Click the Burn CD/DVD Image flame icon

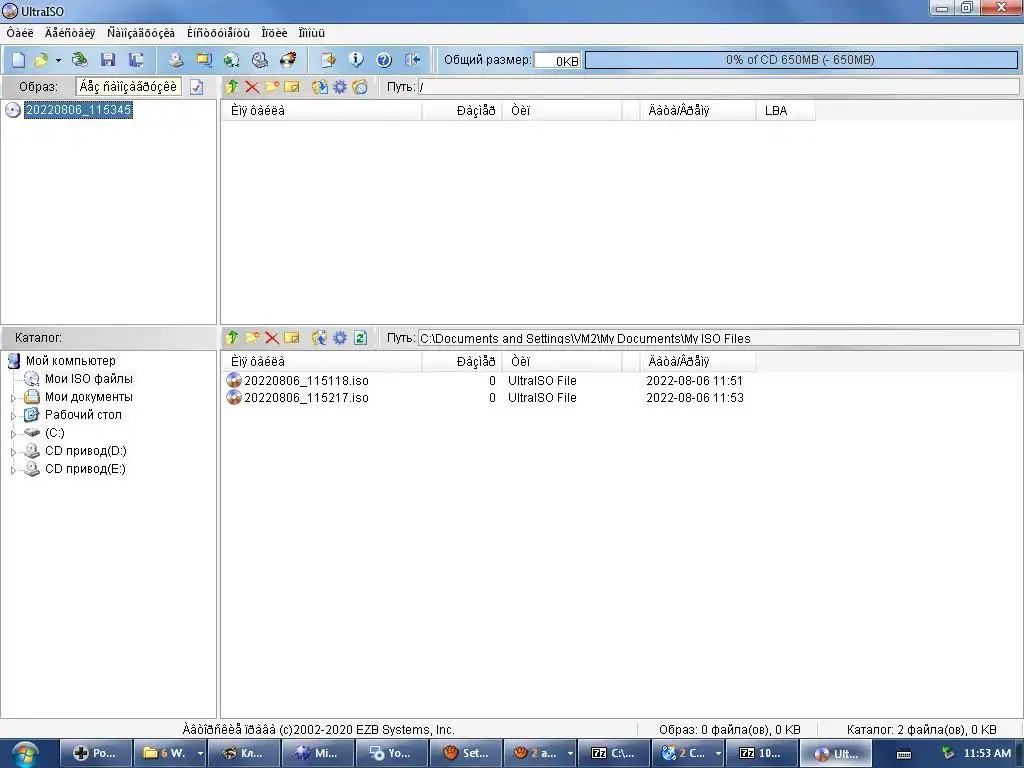click(288, 60)
